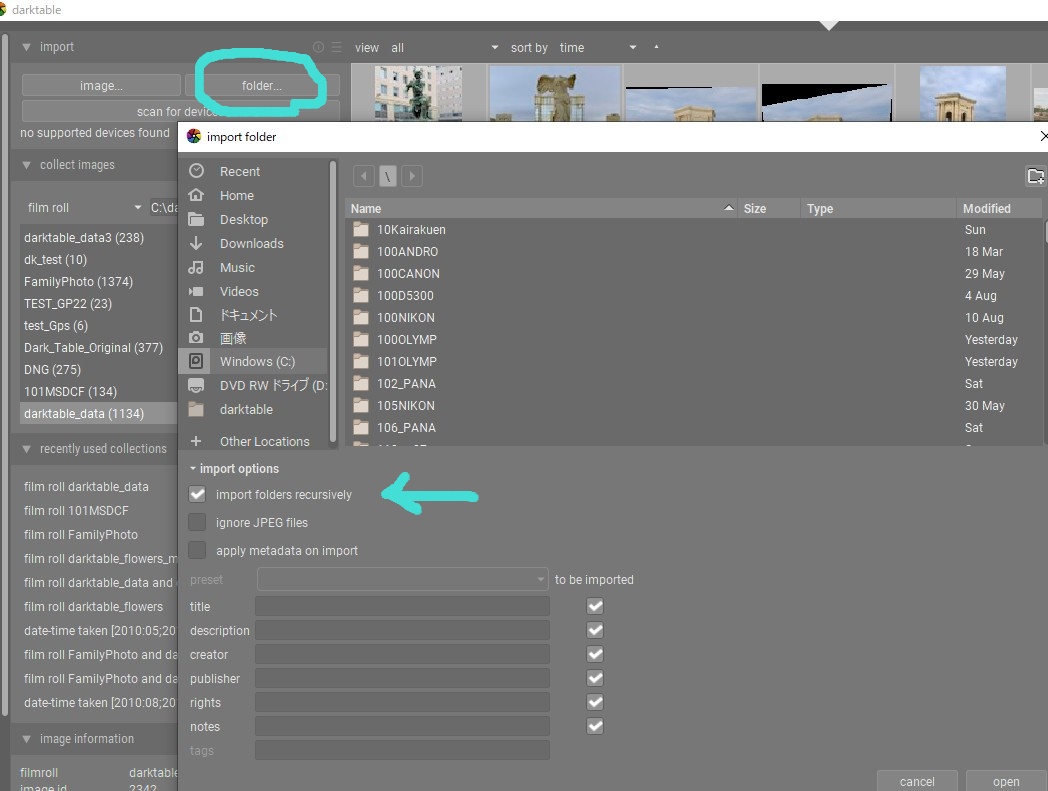Sort files by Type column

pos(879,209)
